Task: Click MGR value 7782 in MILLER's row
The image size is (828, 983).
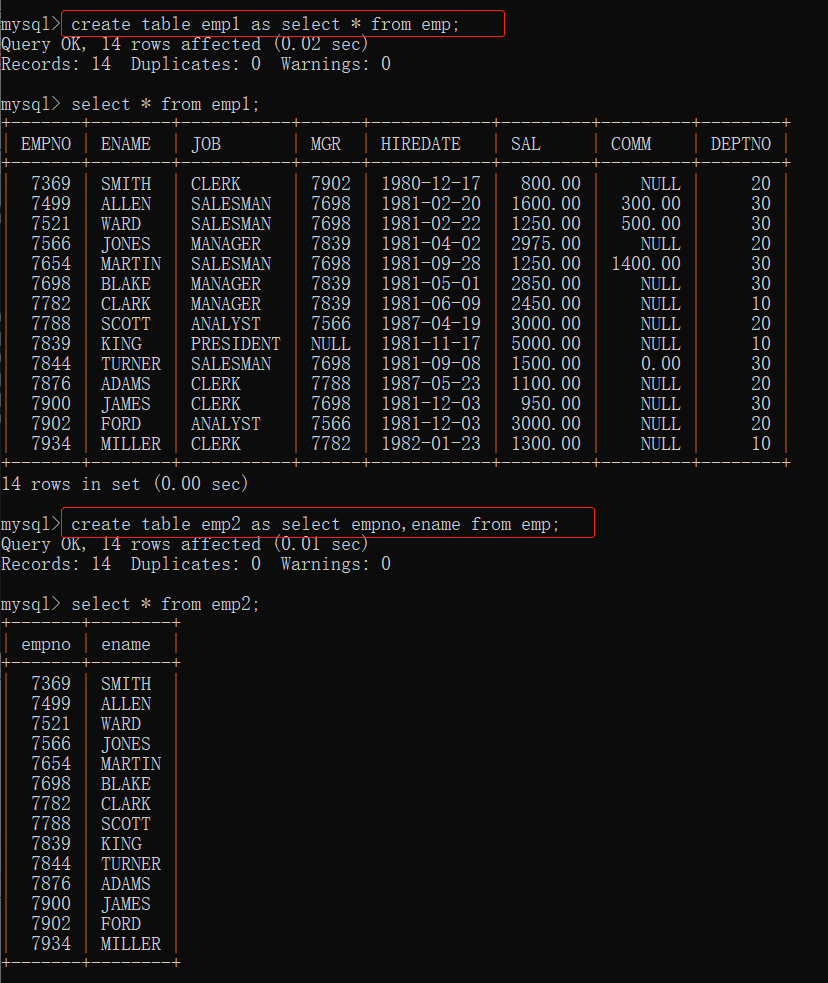Action: [x=331, y=444]
